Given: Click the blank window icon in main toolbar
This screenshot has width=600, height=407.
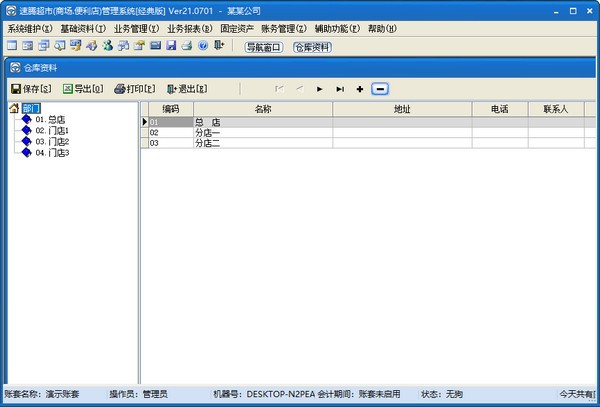Looking at the screenshot, I should coord(12,46).
